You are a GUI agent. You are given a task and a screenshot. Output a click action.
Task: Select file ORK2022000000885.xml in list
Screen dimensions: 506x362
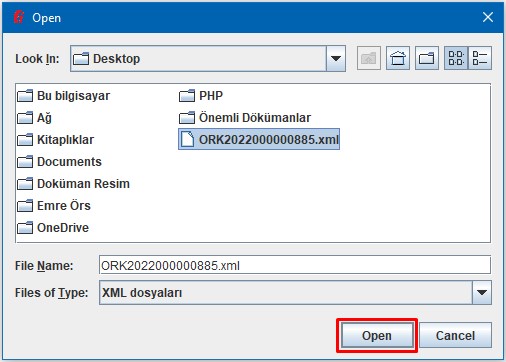click(x=259, y=139)
